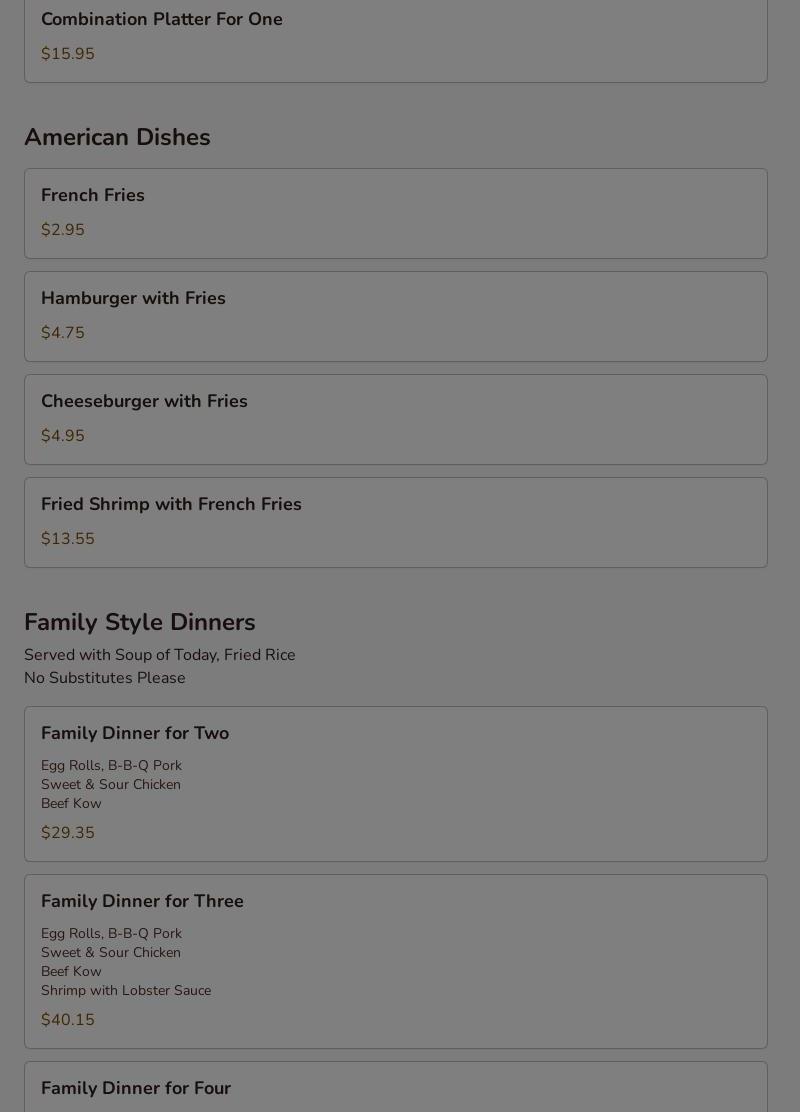Open Cheeseburger with Fries card
This screenshot has height=1112, width=800.
[144, 401]
